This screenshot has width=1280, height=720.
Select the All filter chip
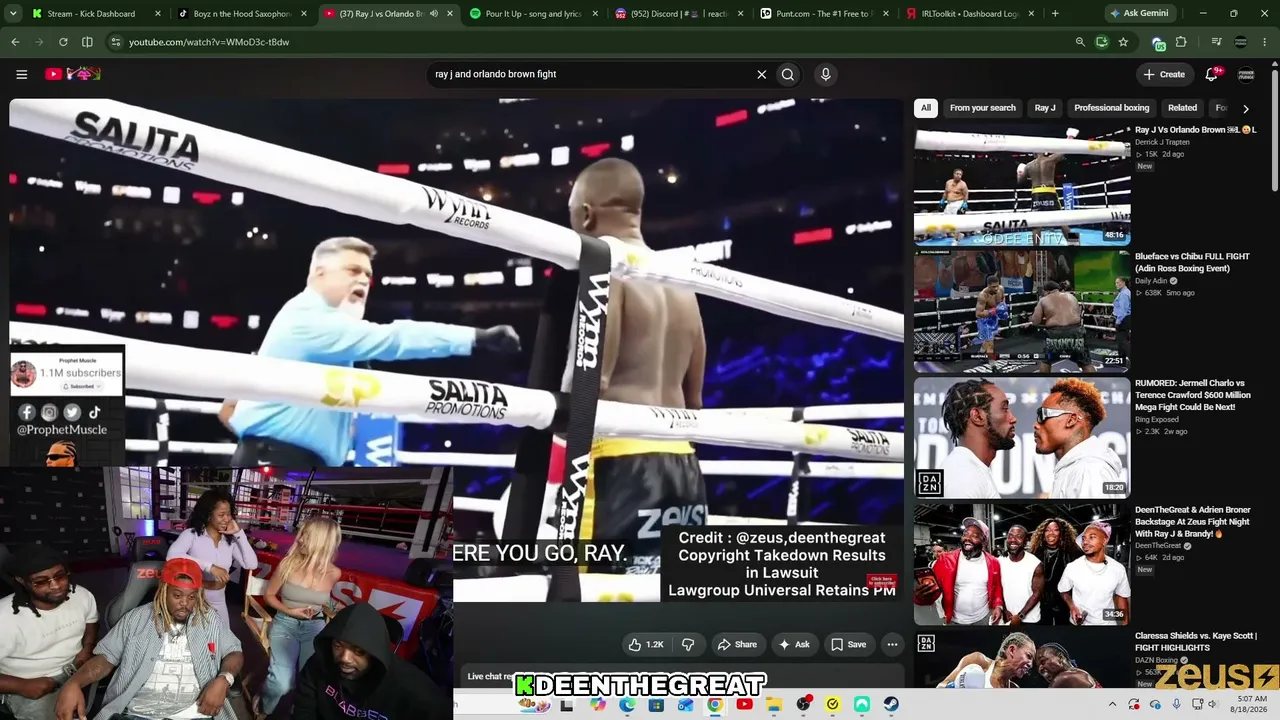(926, 108)
